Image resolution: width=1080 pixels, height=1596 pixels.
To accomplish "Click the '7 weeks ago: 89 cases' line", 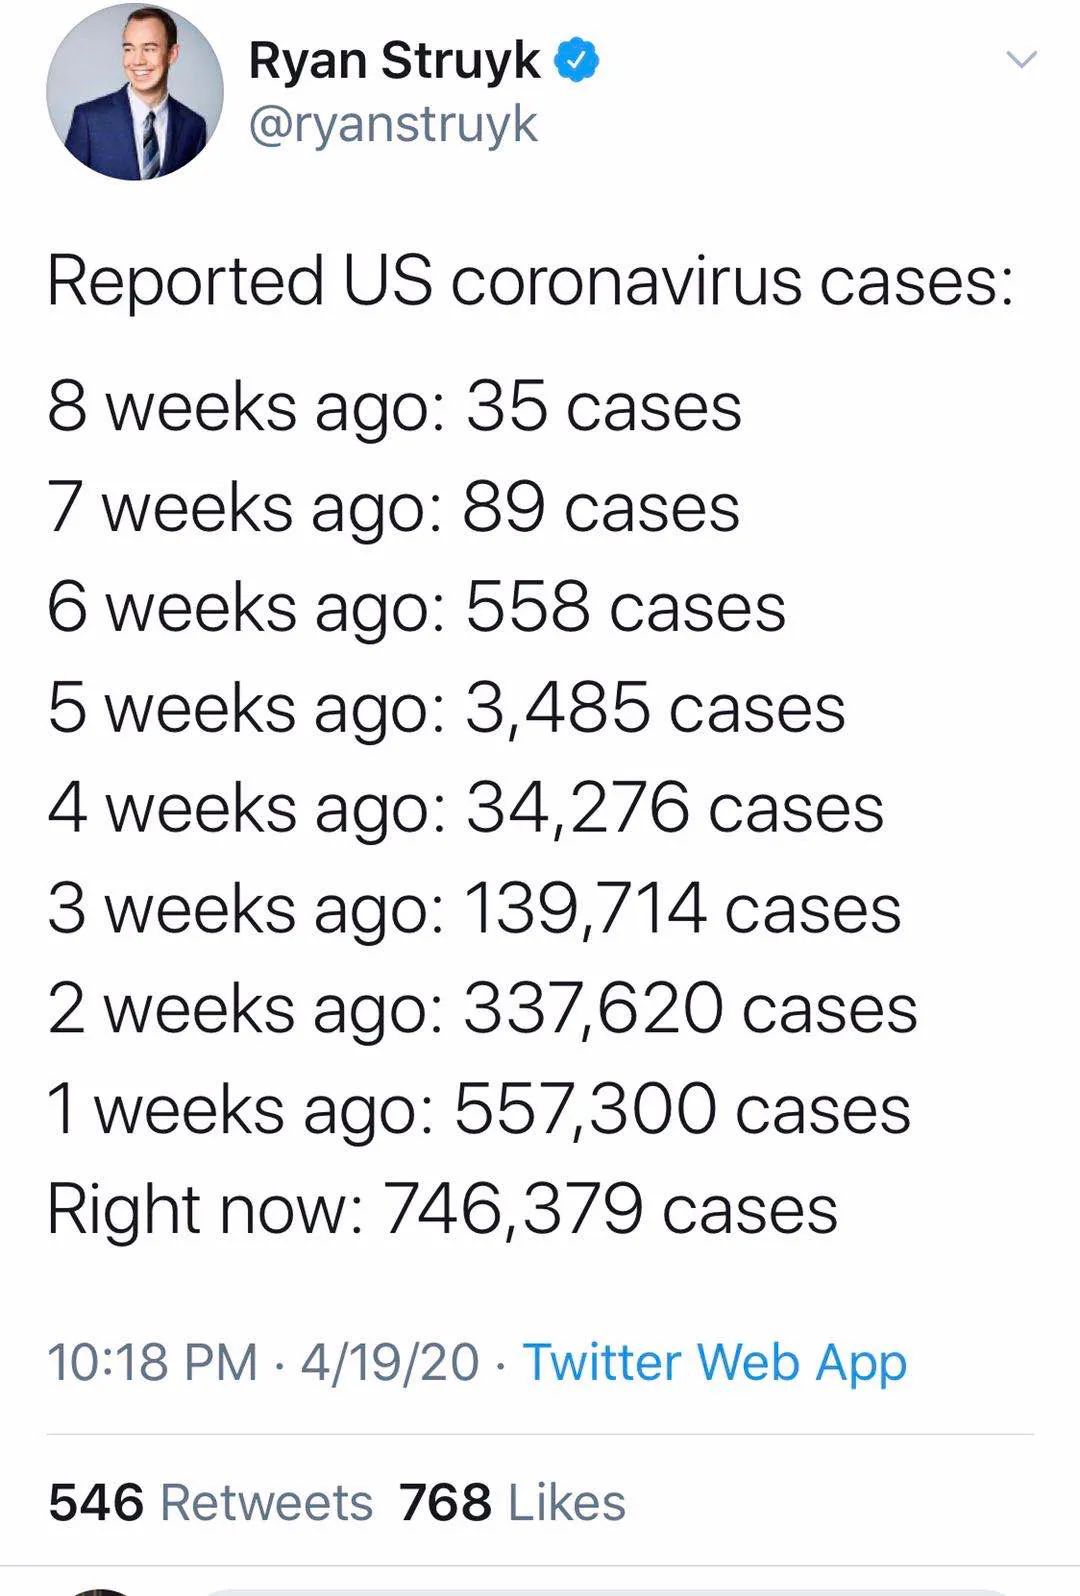I will [x=393, y=509].
